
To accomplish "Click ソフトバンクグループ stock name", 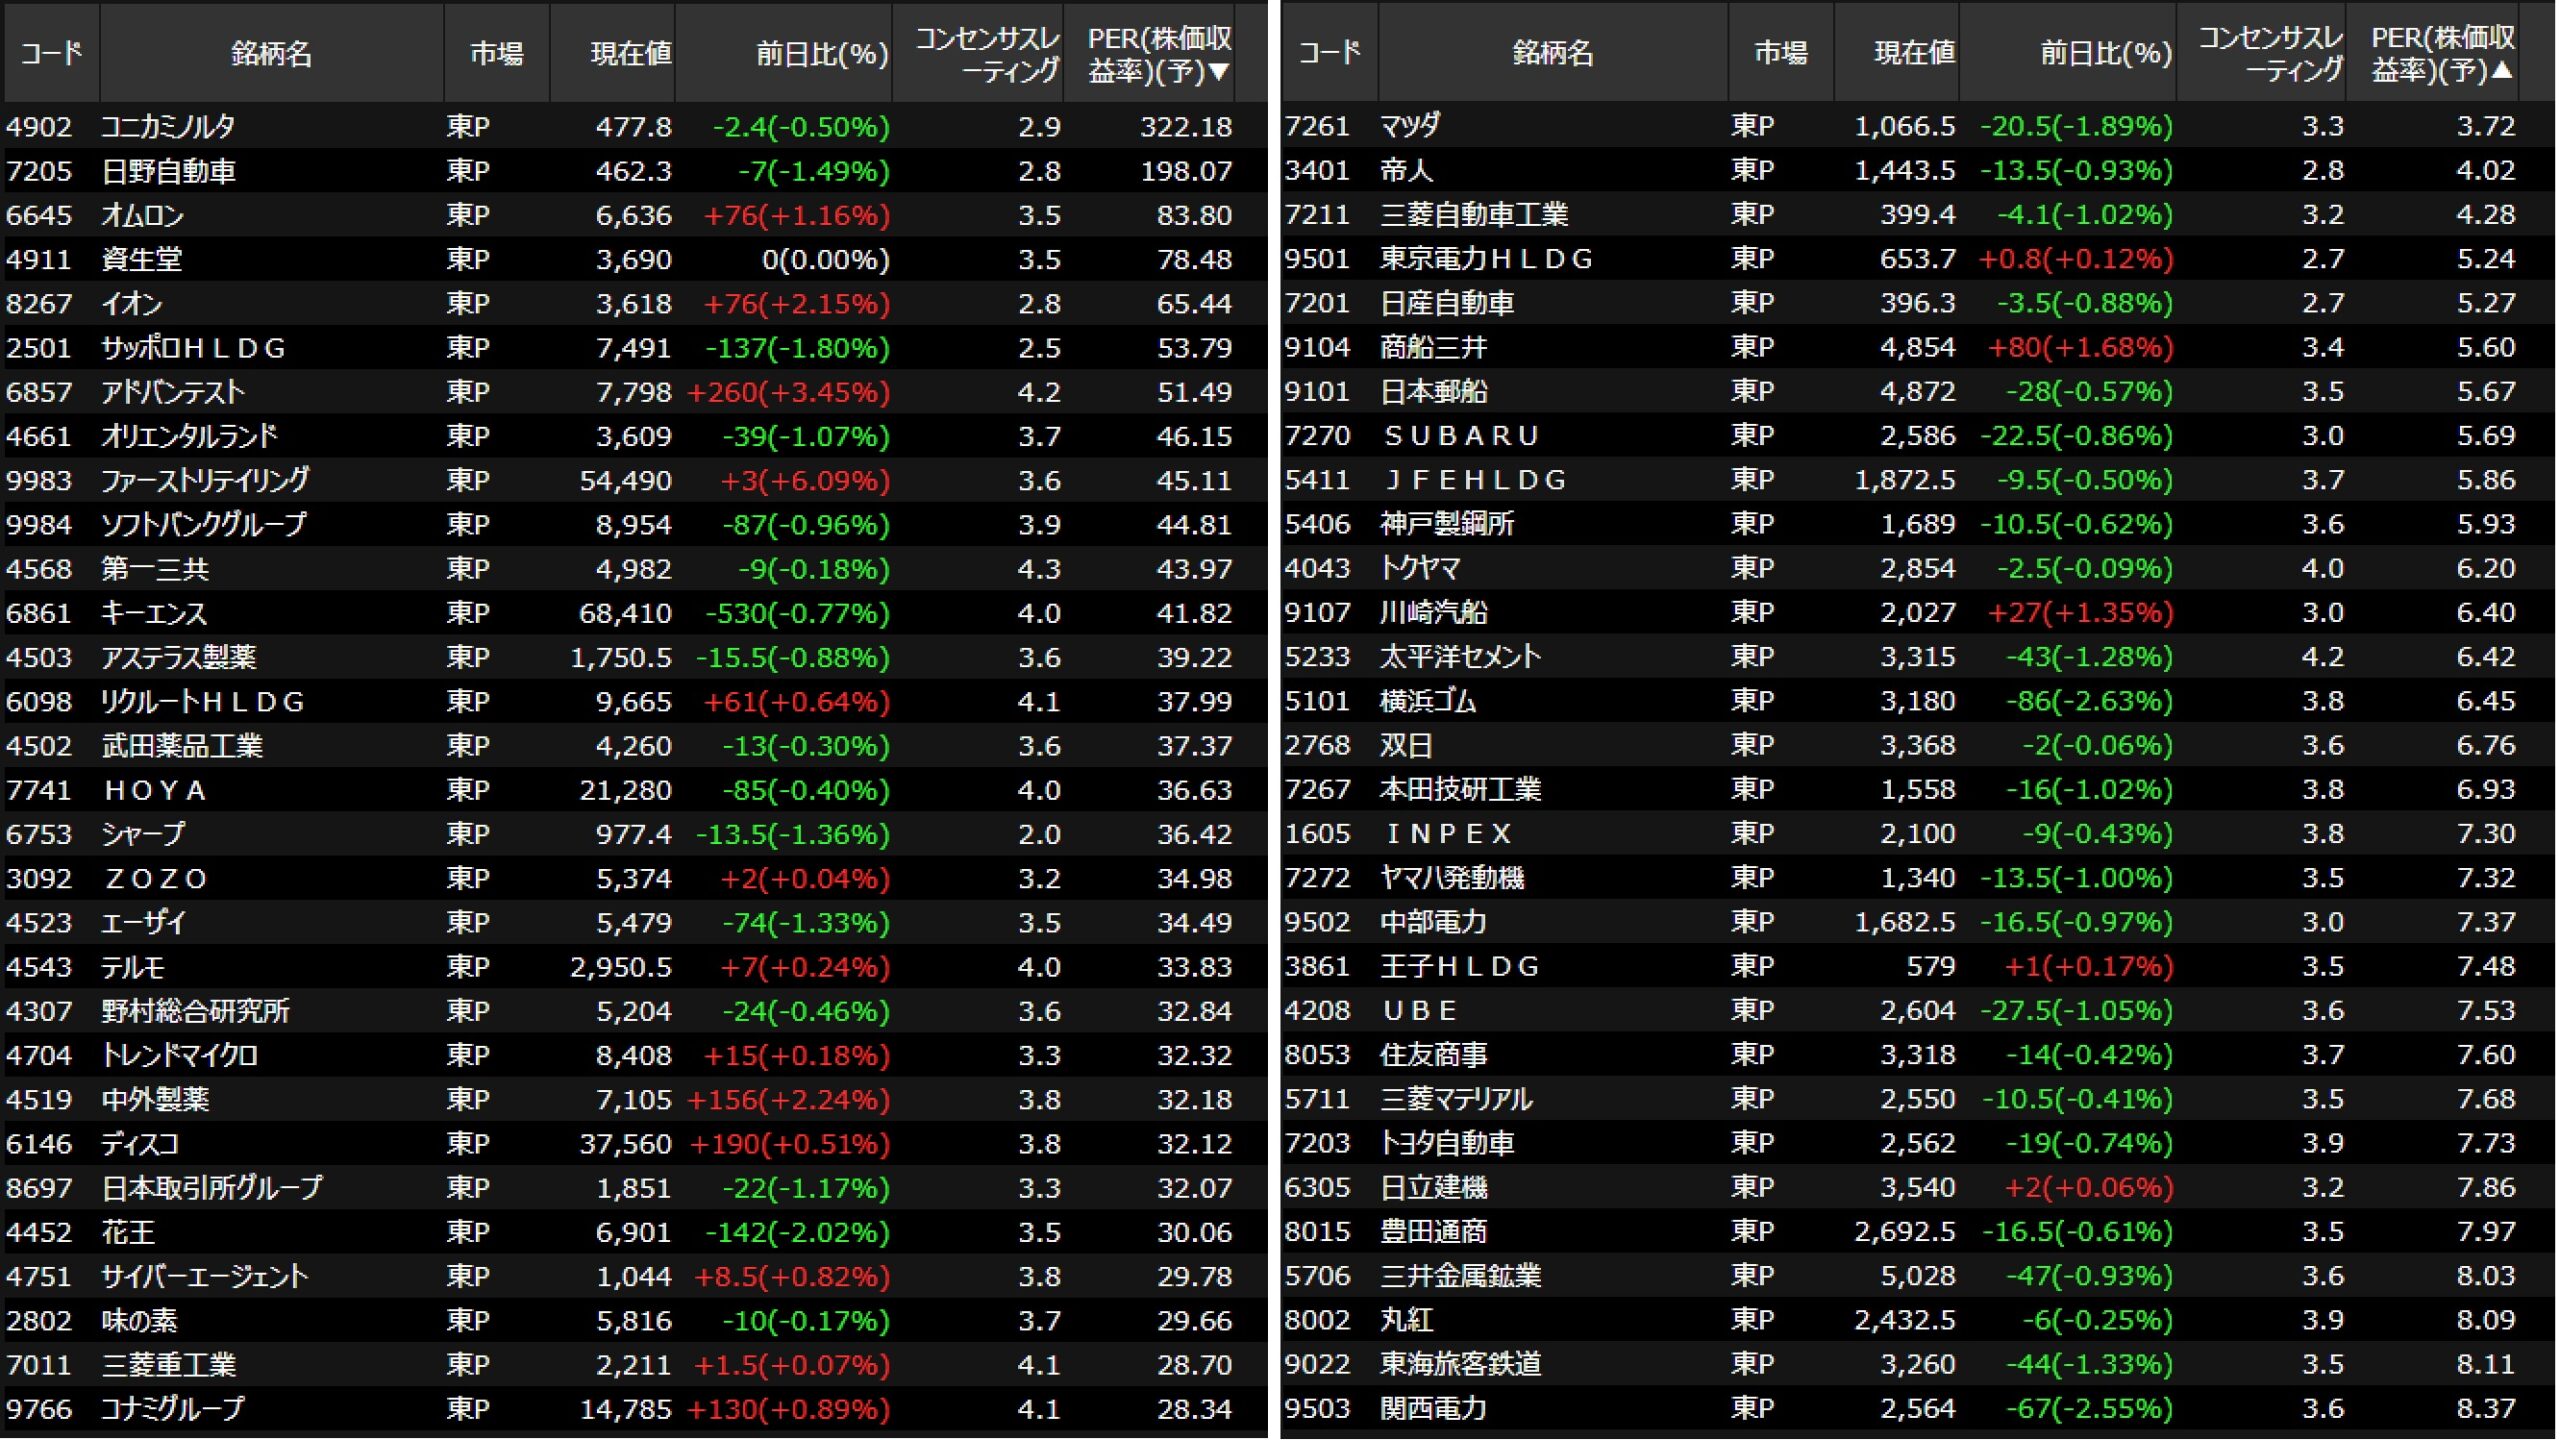I will 204,525.
